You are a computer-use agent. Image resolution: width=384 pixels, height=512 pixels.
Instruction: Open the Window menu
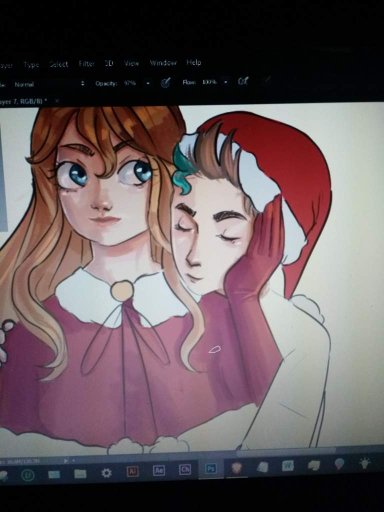(163, 63)
